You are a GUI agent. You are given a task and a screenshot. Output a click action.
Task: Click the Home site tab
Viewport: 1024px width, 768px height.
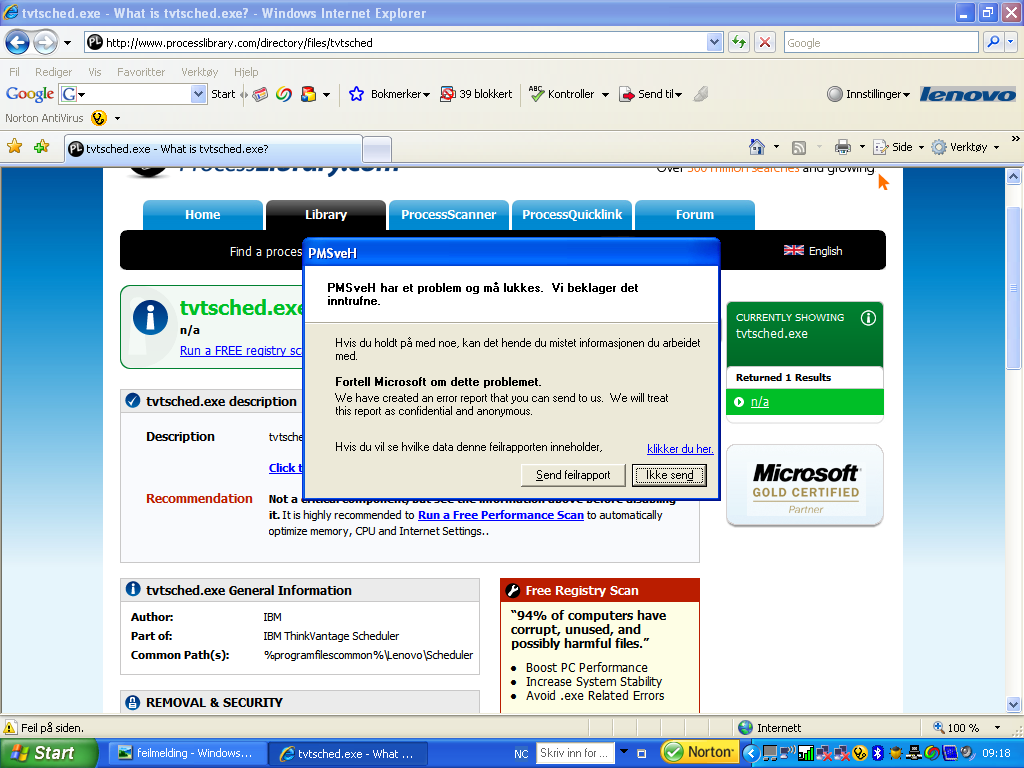[202, 215]
